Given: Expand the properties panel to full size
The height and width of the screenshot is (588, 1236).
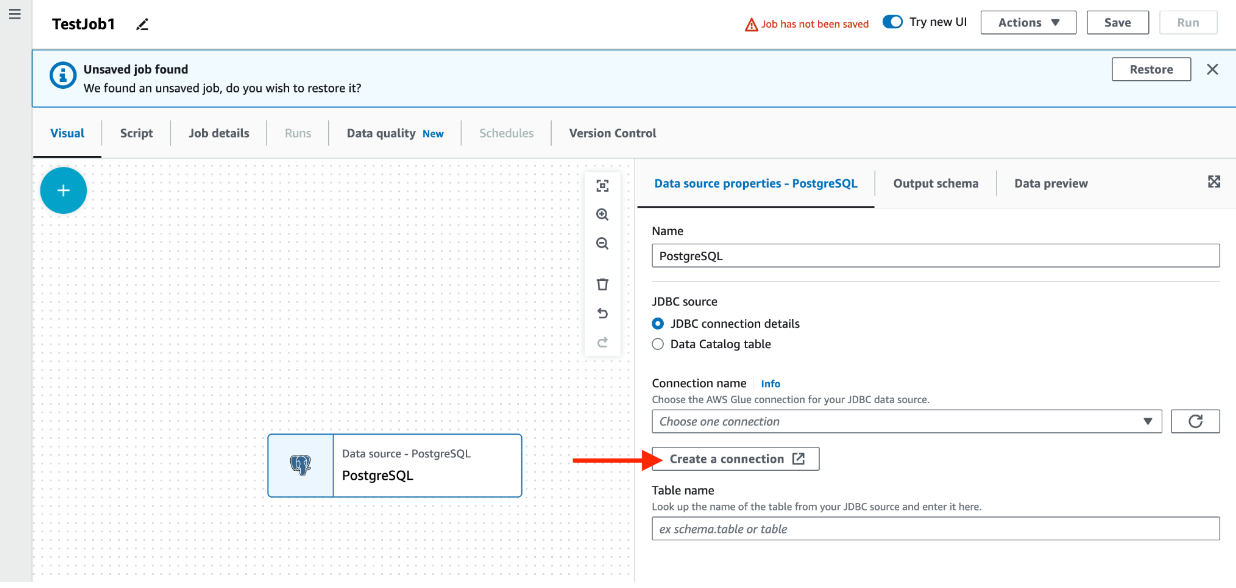Looking at the screenshot, I should click(1213, 182).
